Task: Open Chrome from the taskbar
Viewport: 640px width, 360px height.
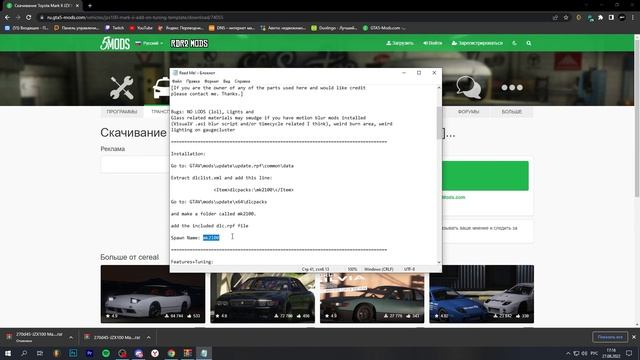Action: point(171,353)
